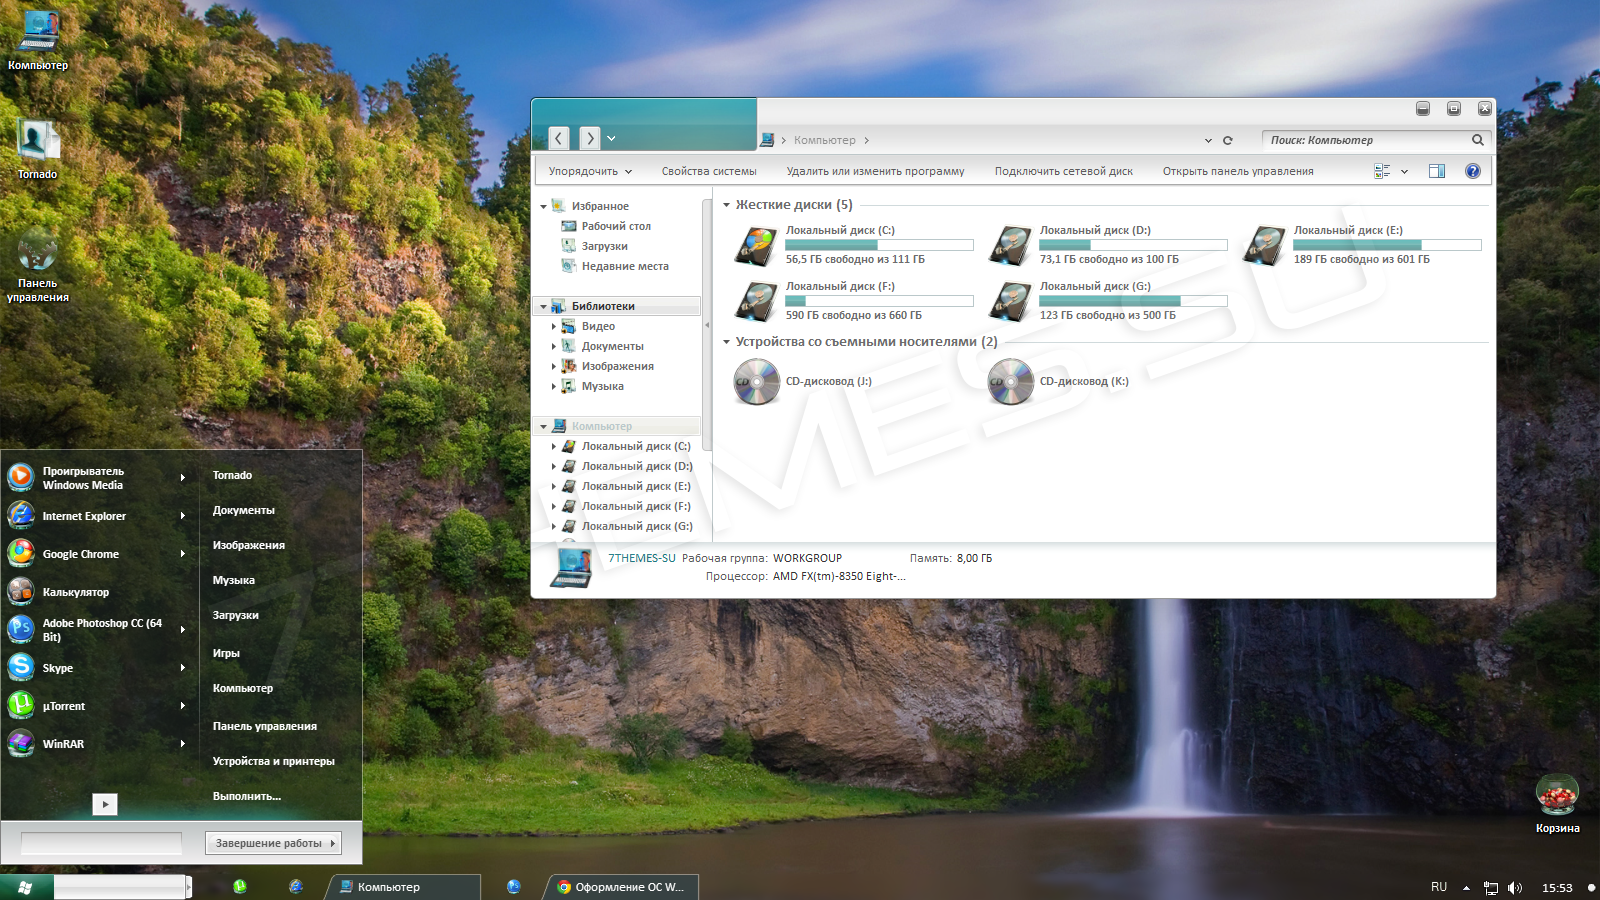Click the volume speaker tray icon

click(1514, 888)
